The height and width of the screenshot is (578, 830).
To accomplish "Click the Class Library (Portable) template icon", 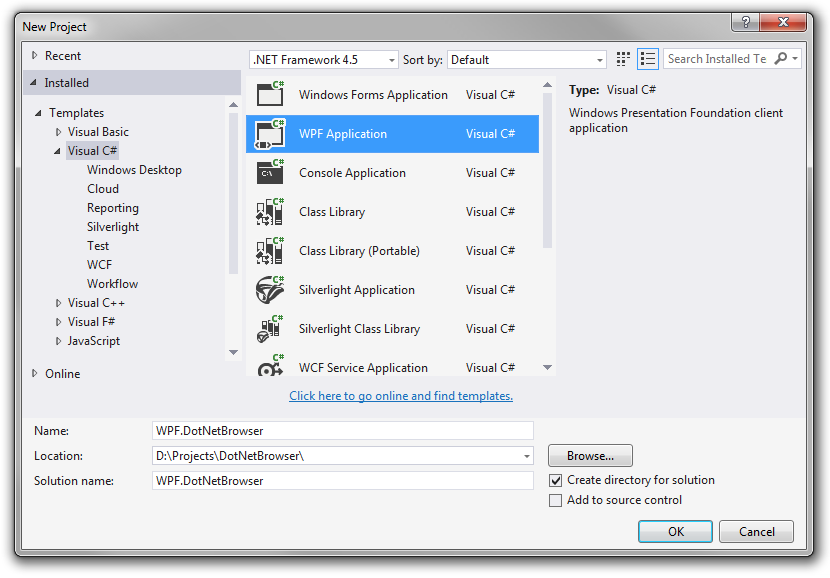I will [270, 251].
